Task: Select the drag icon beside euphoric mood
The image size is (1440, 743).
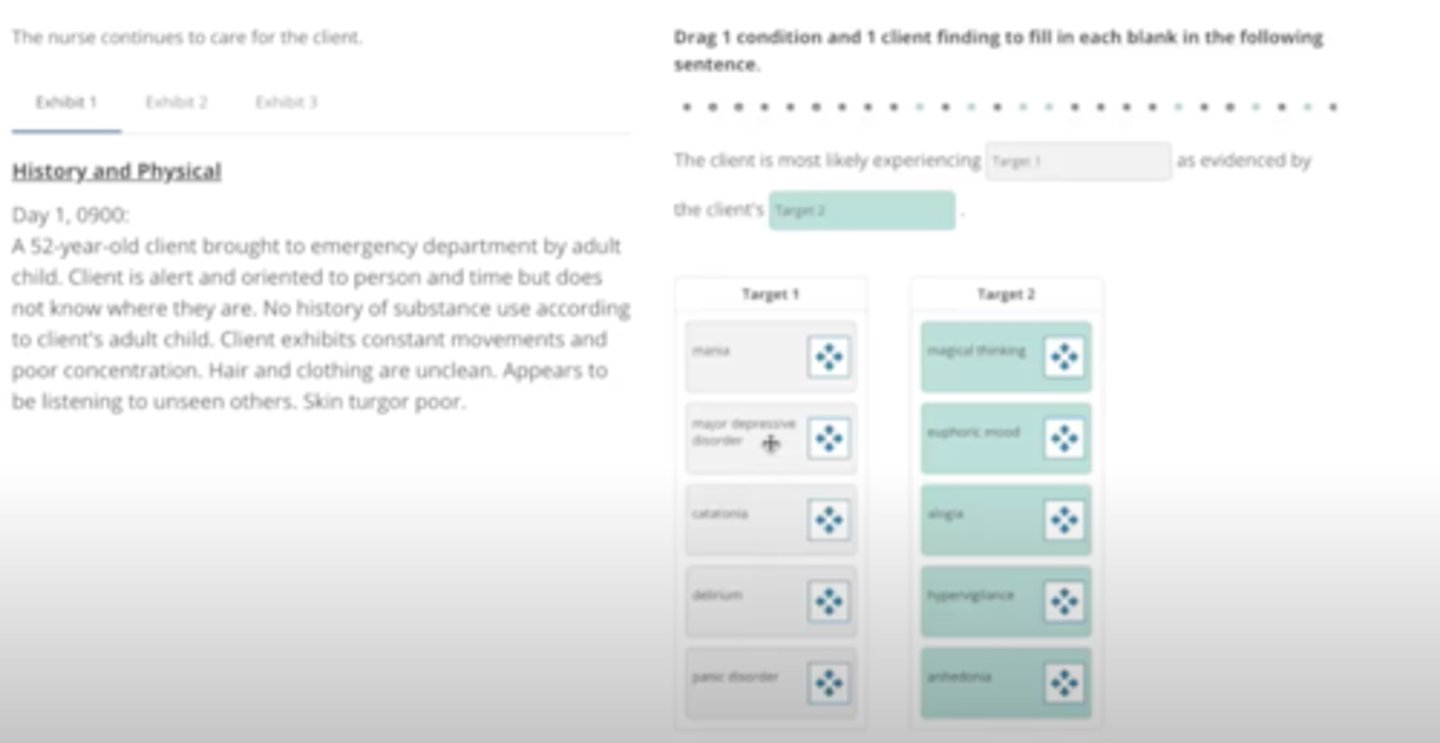Action: [1064, 439]
